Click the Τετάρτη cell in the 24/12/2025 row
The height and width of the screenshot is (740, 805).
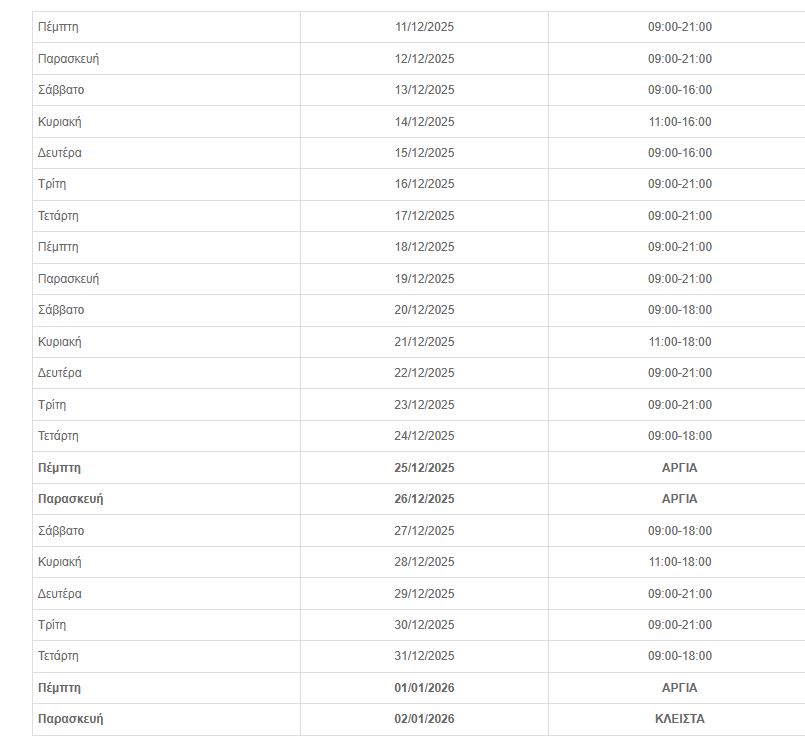tap(58, 436)
